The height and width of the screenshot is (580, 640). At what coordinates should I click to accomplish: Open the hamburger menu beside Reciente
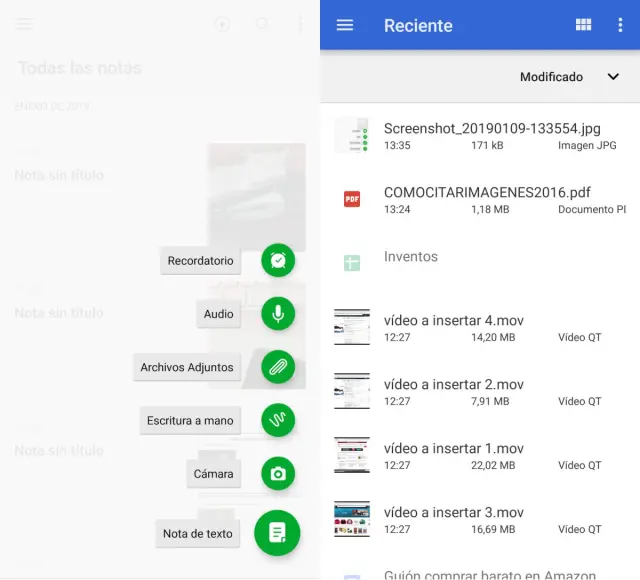tap(345, 25)
